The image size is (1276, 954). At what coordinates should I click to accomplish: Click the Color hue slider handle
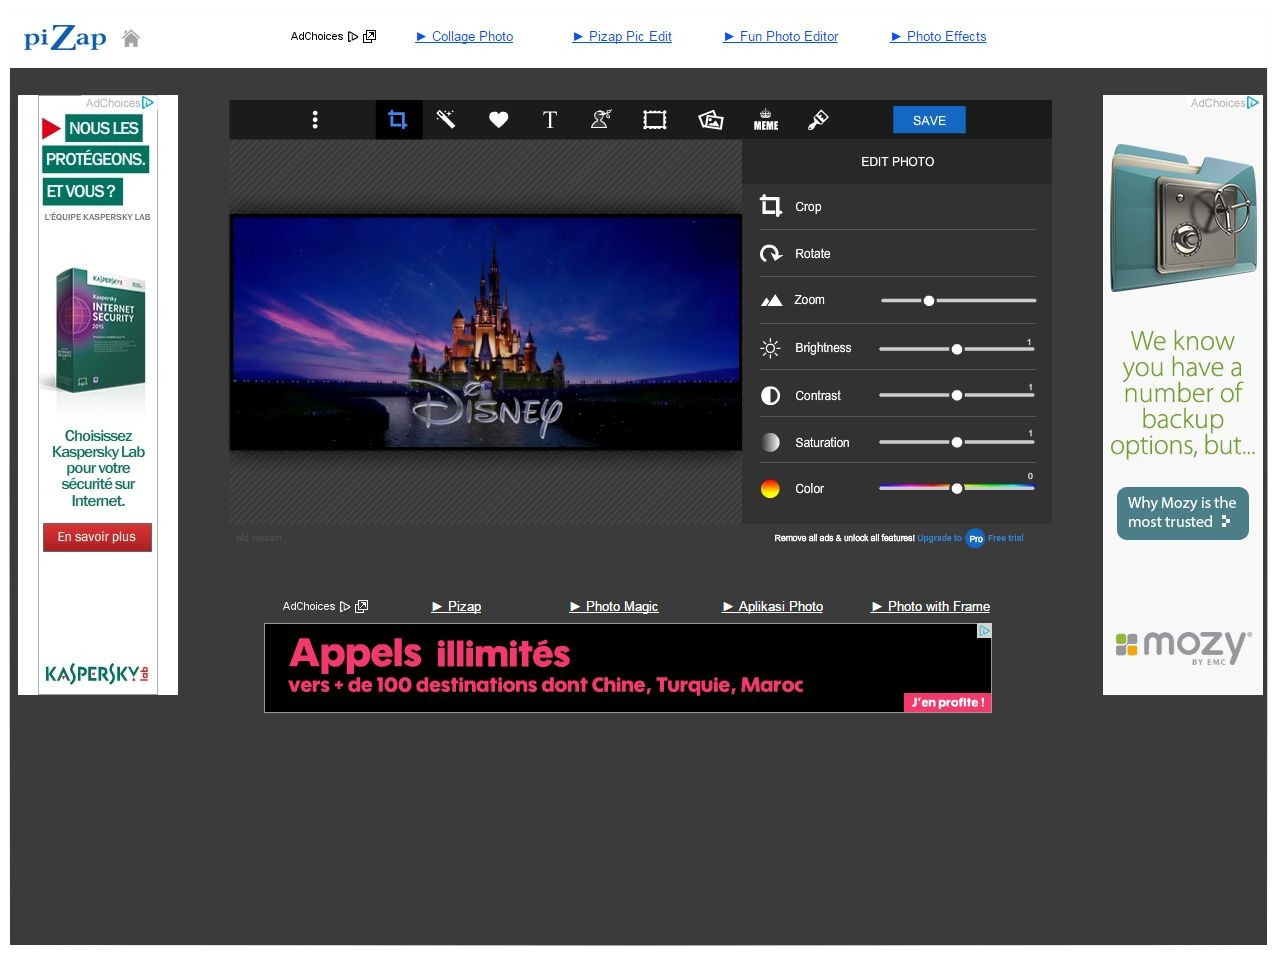(x=957, y=488)
